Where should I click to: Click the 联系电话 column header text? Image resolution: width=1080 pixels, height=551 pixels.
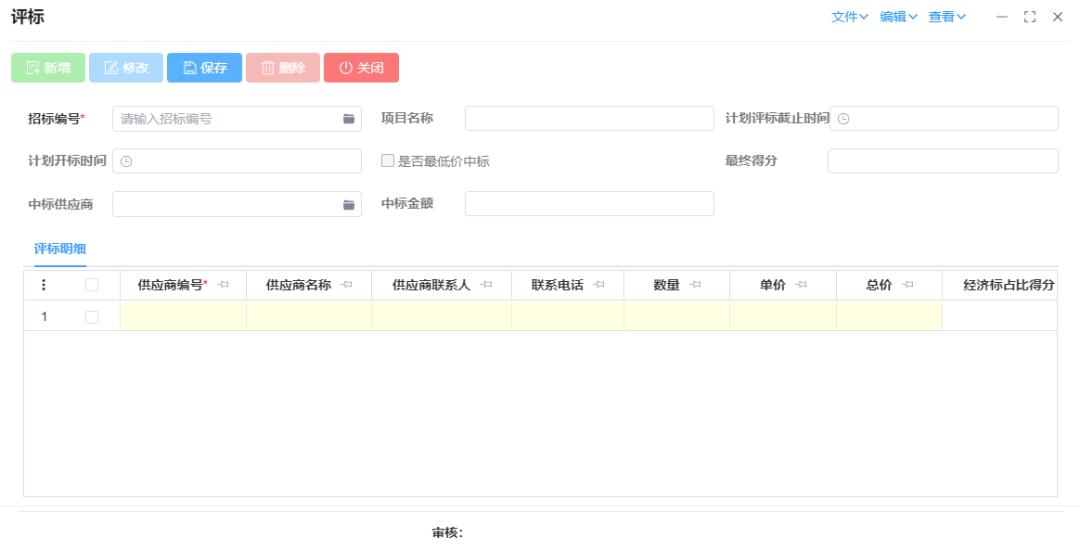(557, 285)
